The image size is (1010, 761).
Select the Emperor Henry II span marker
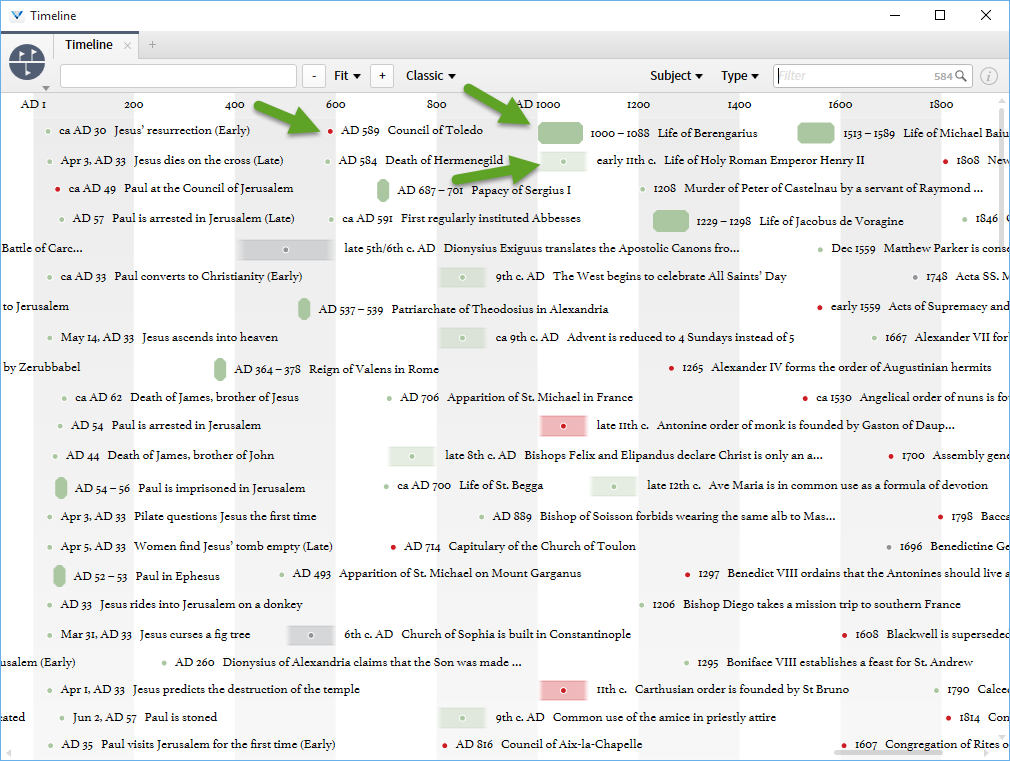coord(564,161)
